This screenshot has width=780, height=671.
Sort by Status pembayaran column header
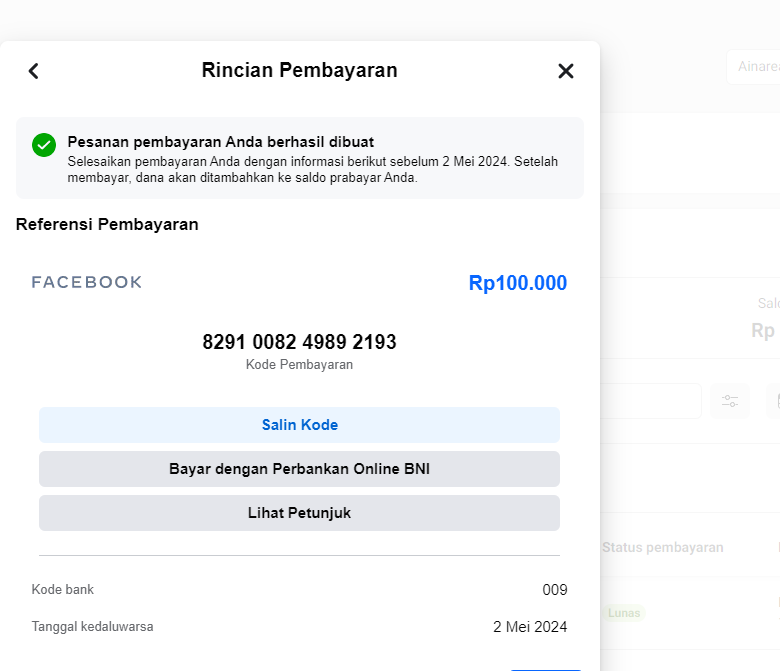point(663,548)
